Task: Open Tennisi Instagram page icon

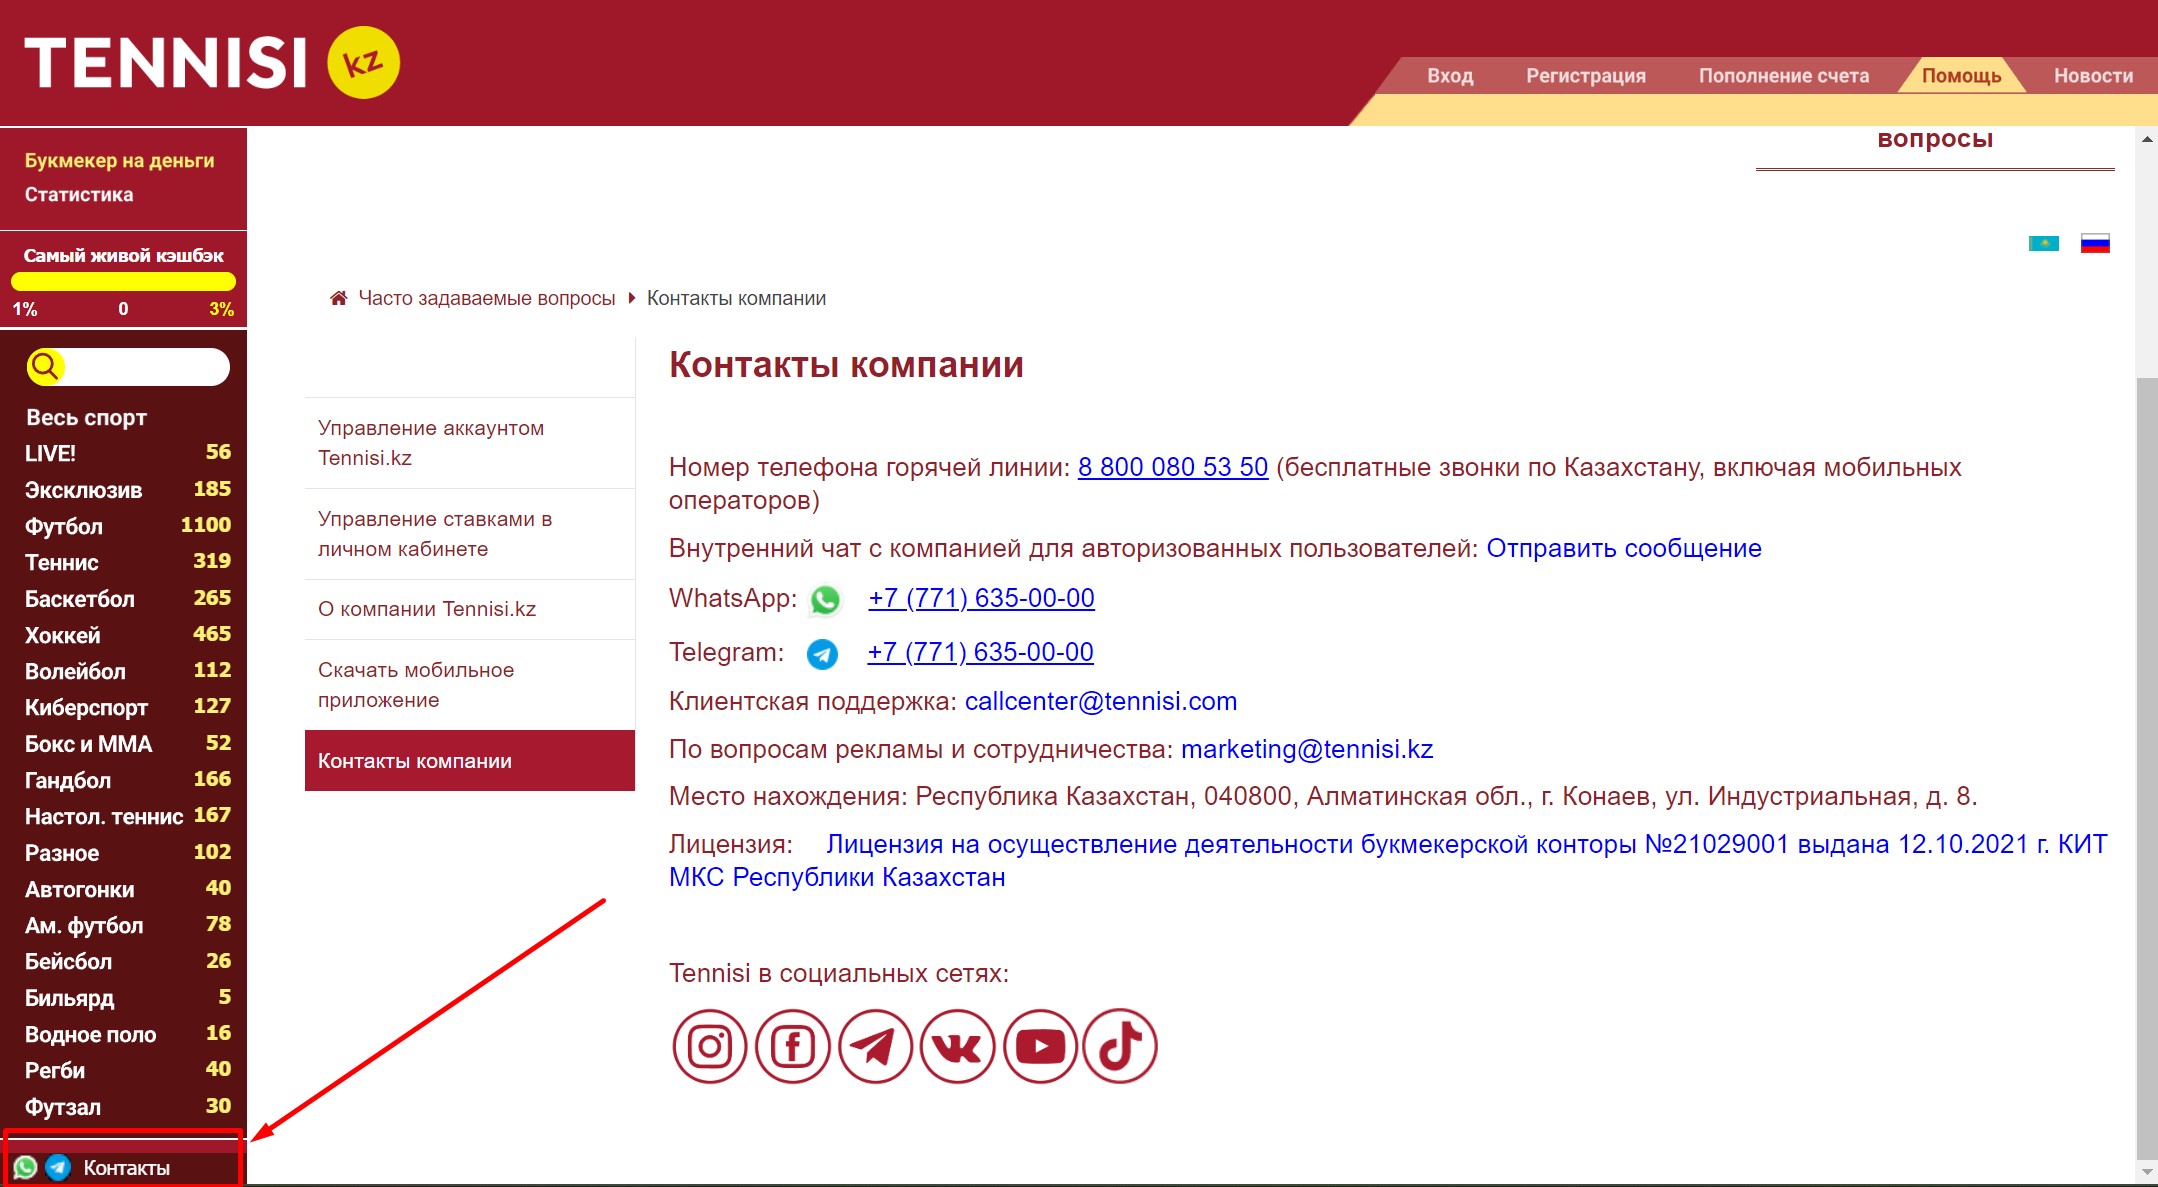Action: click(x=710, y=1046)
